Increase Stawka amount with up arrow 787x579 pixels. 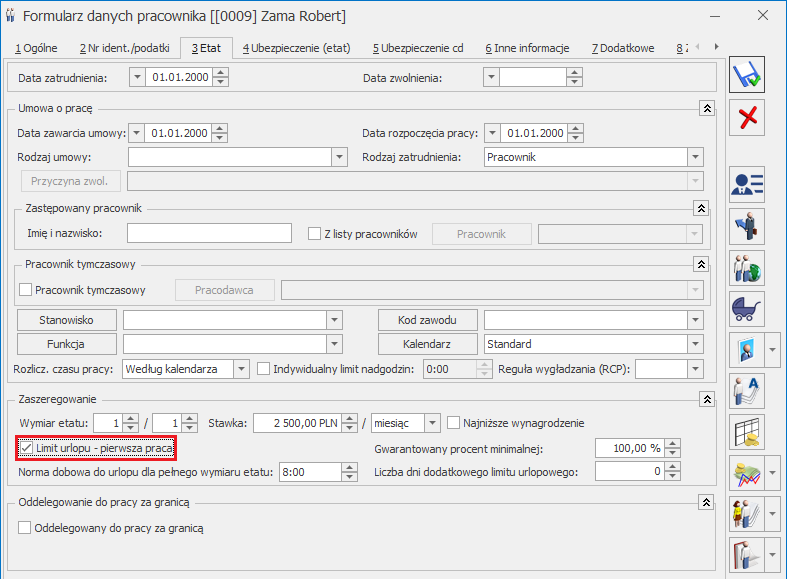click(350, 419)
